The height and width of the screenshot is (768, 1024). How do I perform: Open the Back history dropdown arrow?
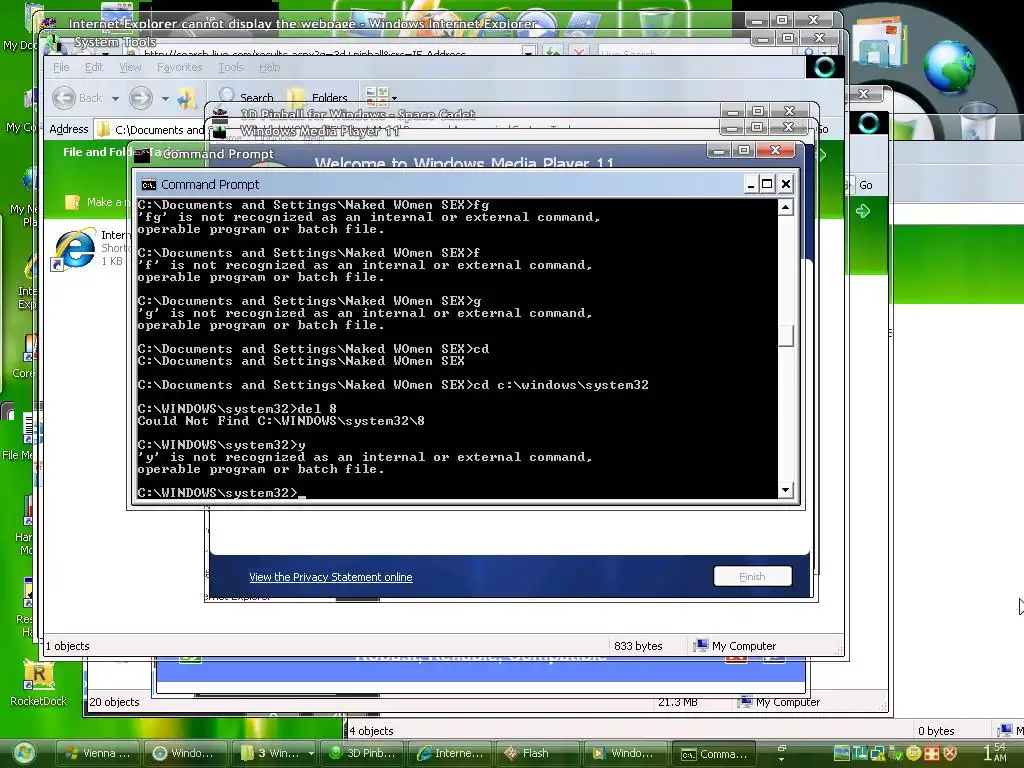(x=115, y=99)
